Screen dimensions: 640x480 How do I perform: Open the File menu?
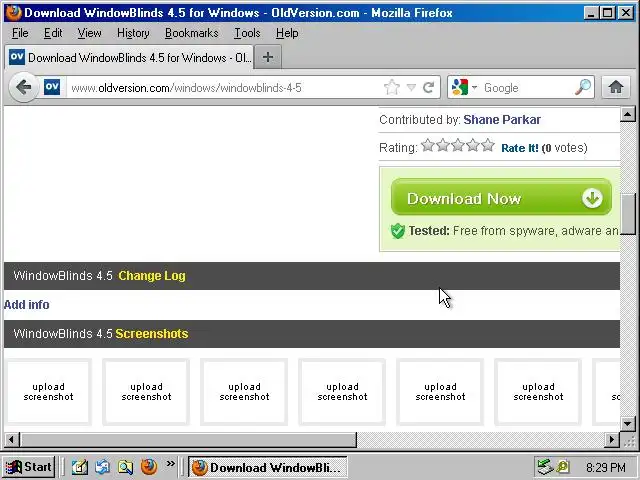point(20,33)
